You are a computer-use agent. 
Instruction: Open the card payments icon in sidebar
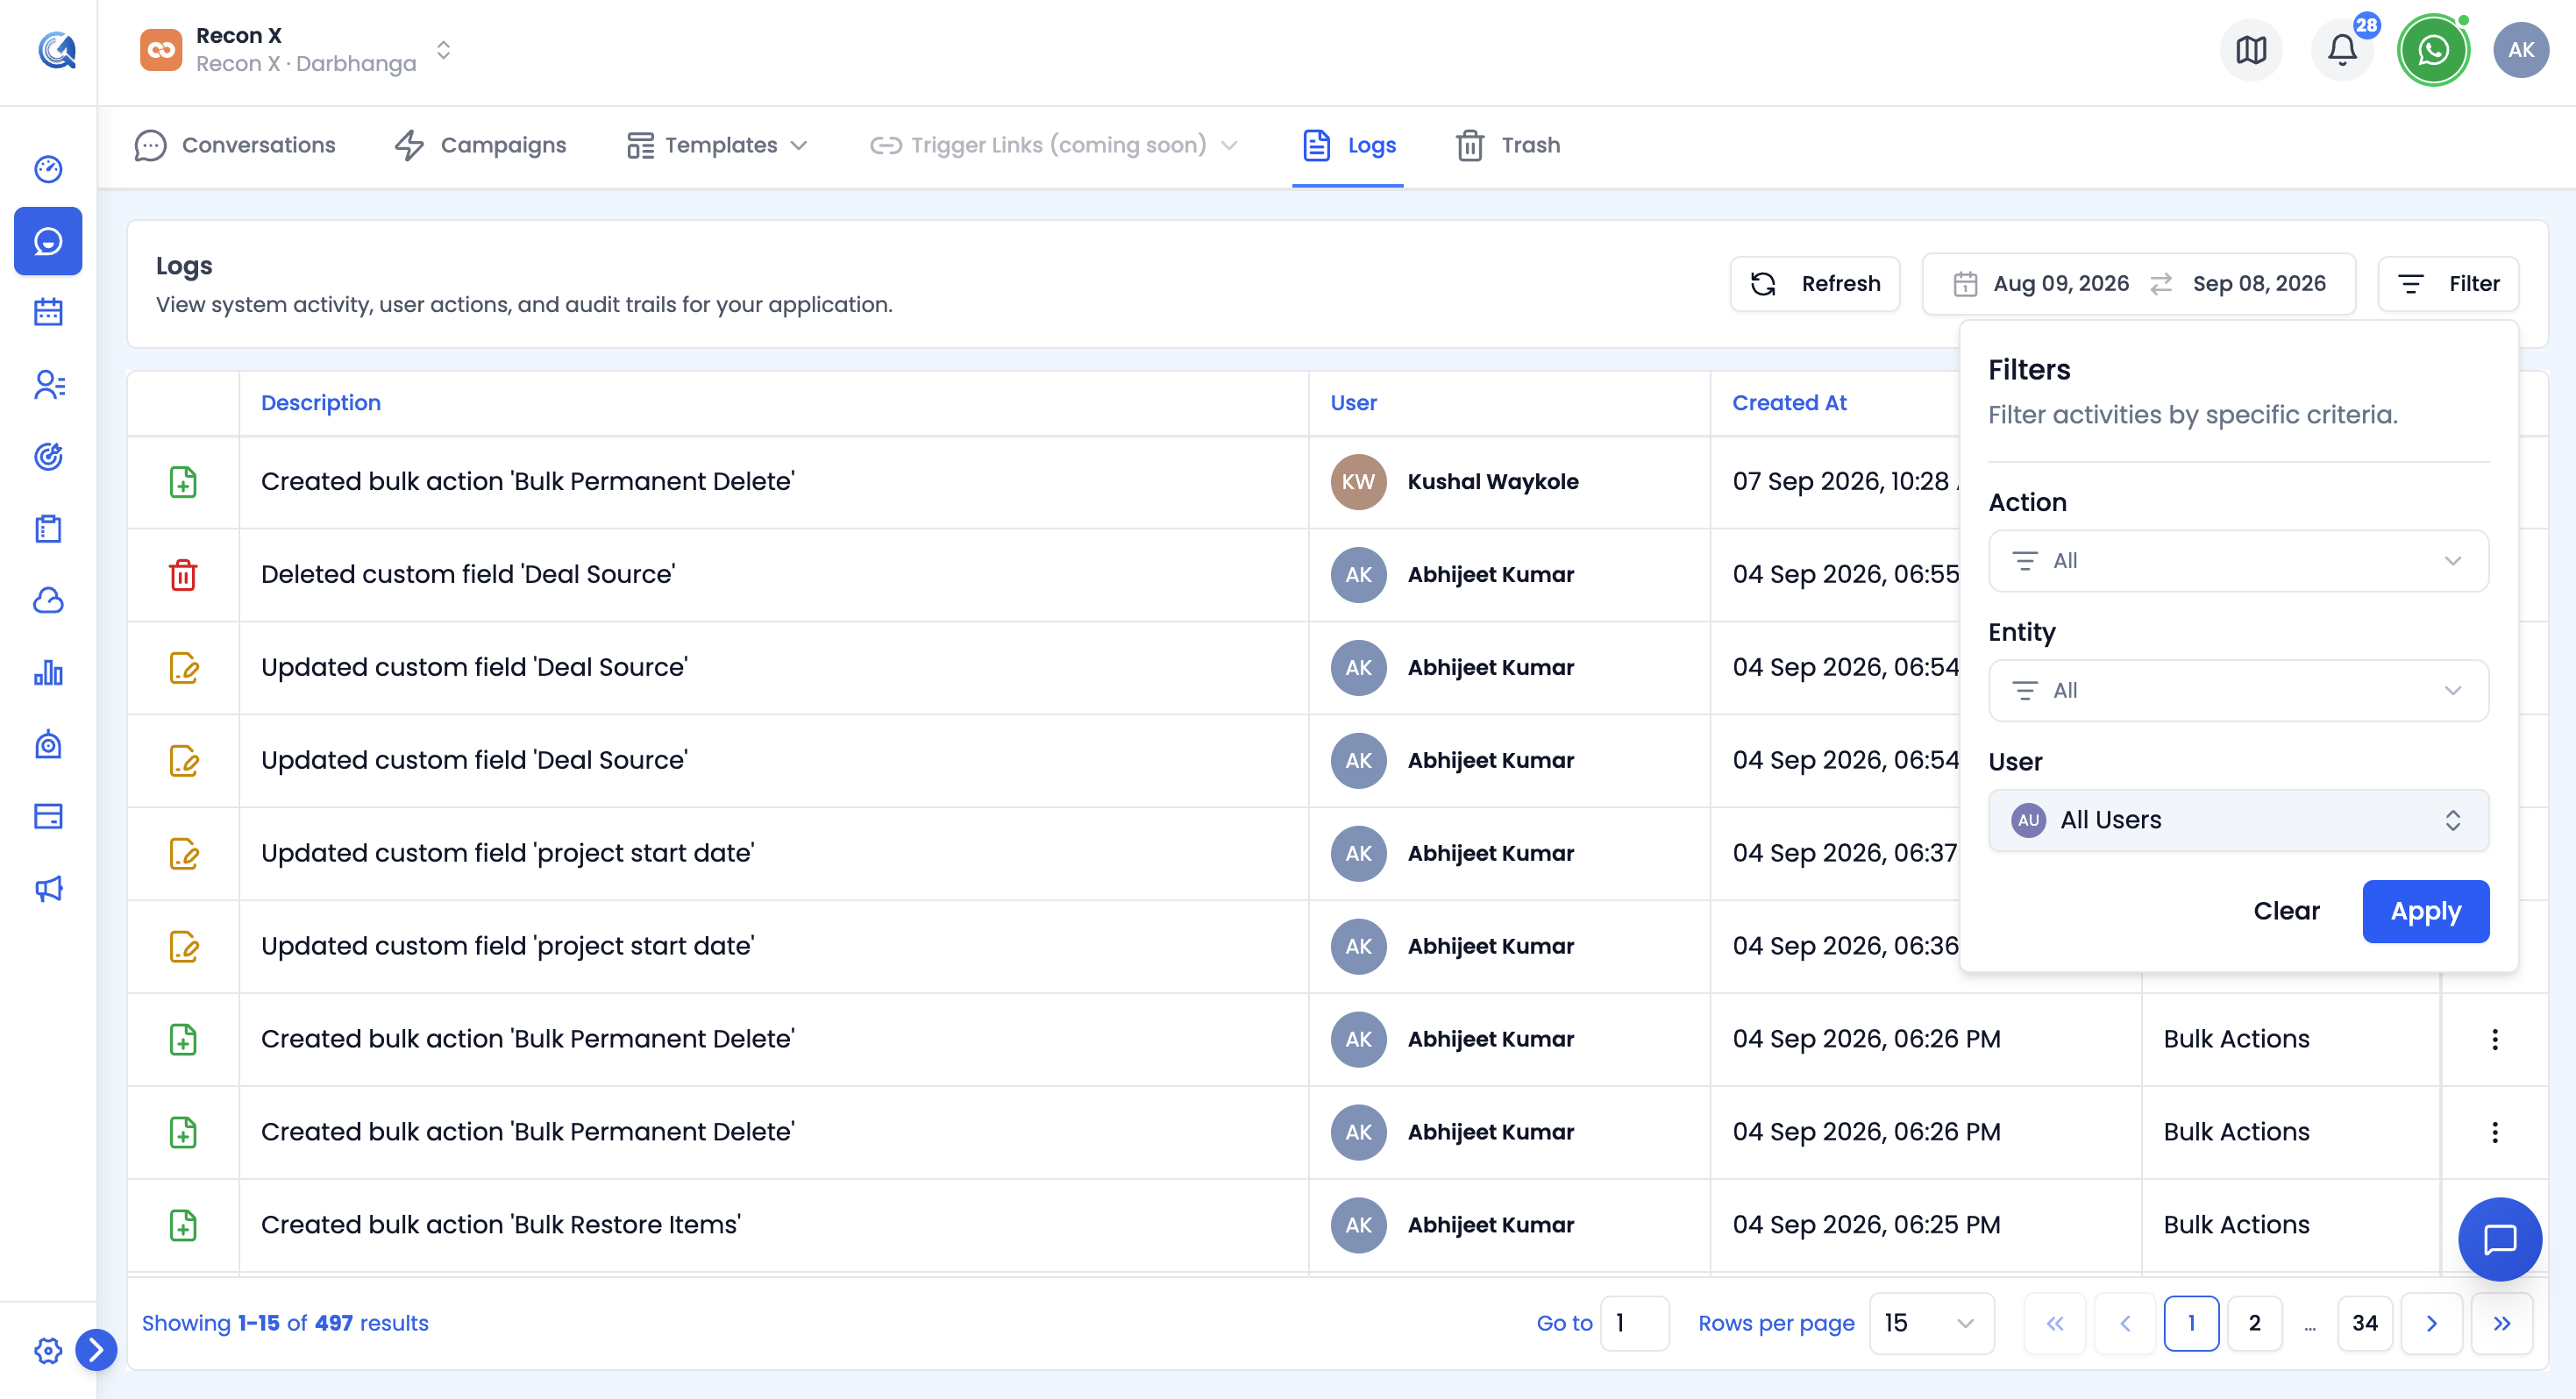tap(48, 817)
